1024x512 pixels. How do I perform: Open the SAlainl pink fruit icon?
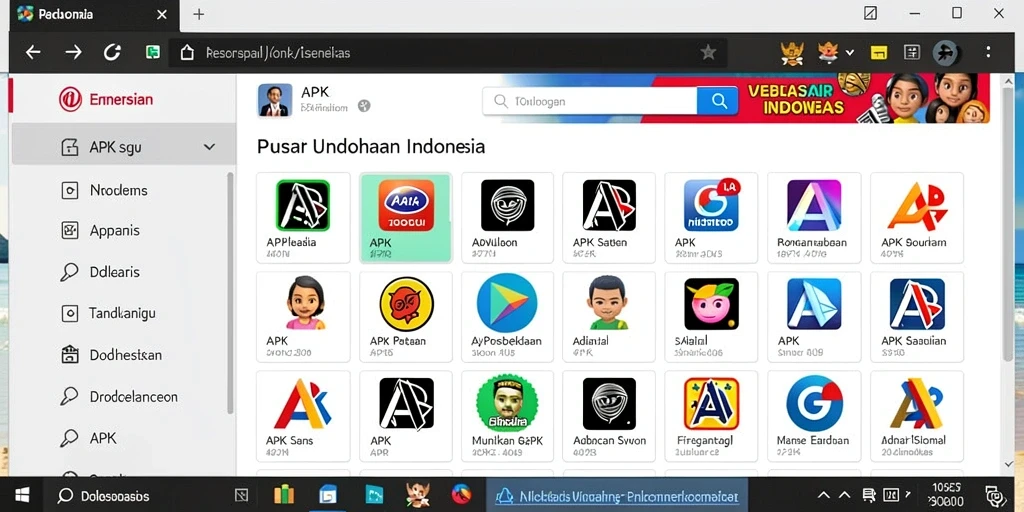711,304
